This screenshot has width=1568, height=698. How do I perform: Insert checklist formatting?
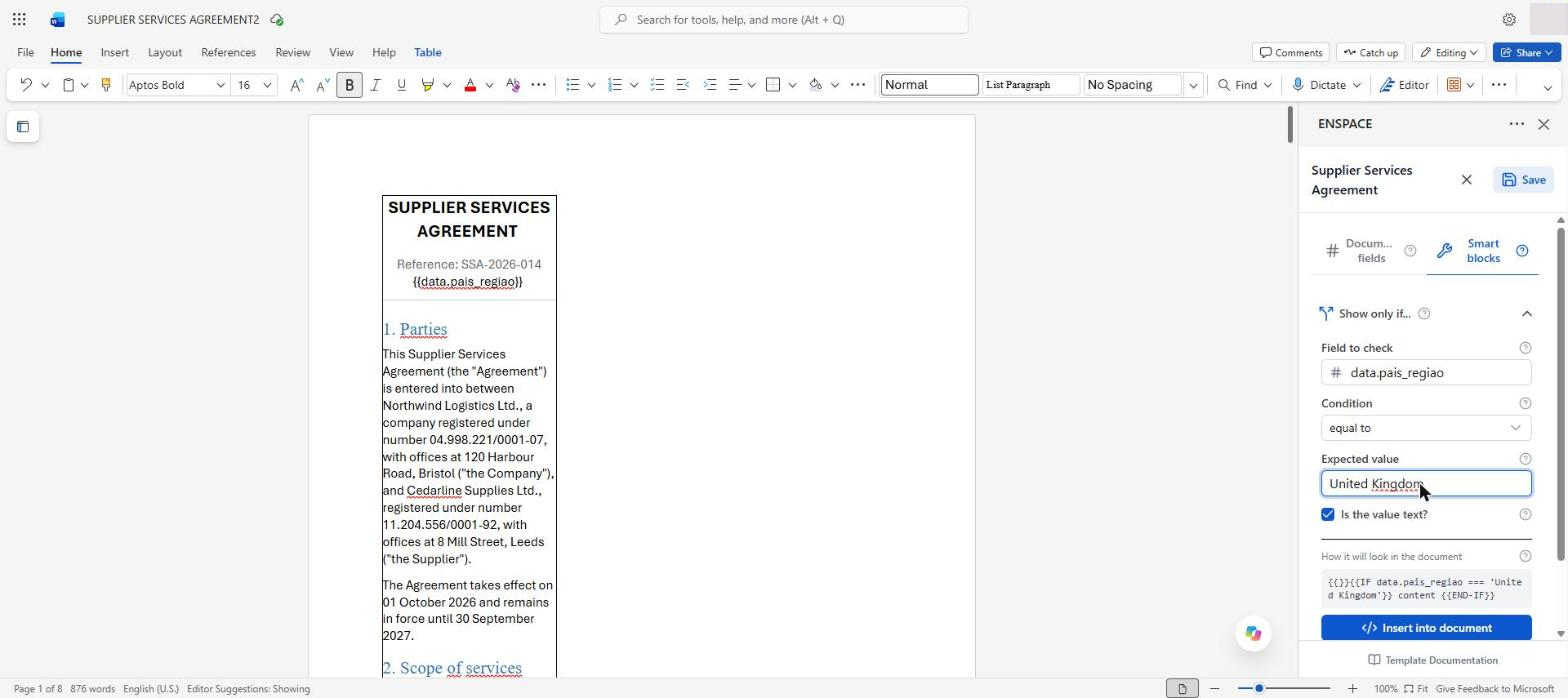tap(657, 85)
